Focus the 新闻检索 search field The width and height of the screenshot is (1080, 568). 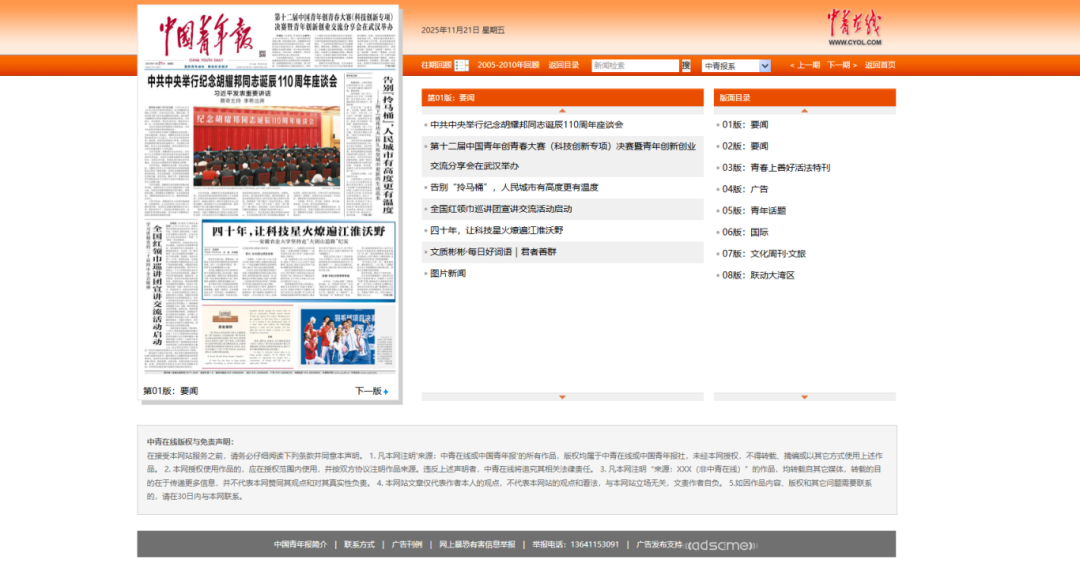[635, 65]
